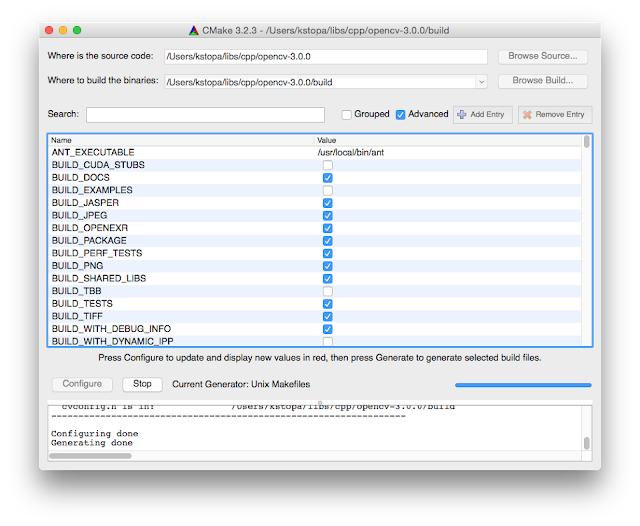Focus the source code path field
This screenshot has width=640, height=526.
point(326,57)
